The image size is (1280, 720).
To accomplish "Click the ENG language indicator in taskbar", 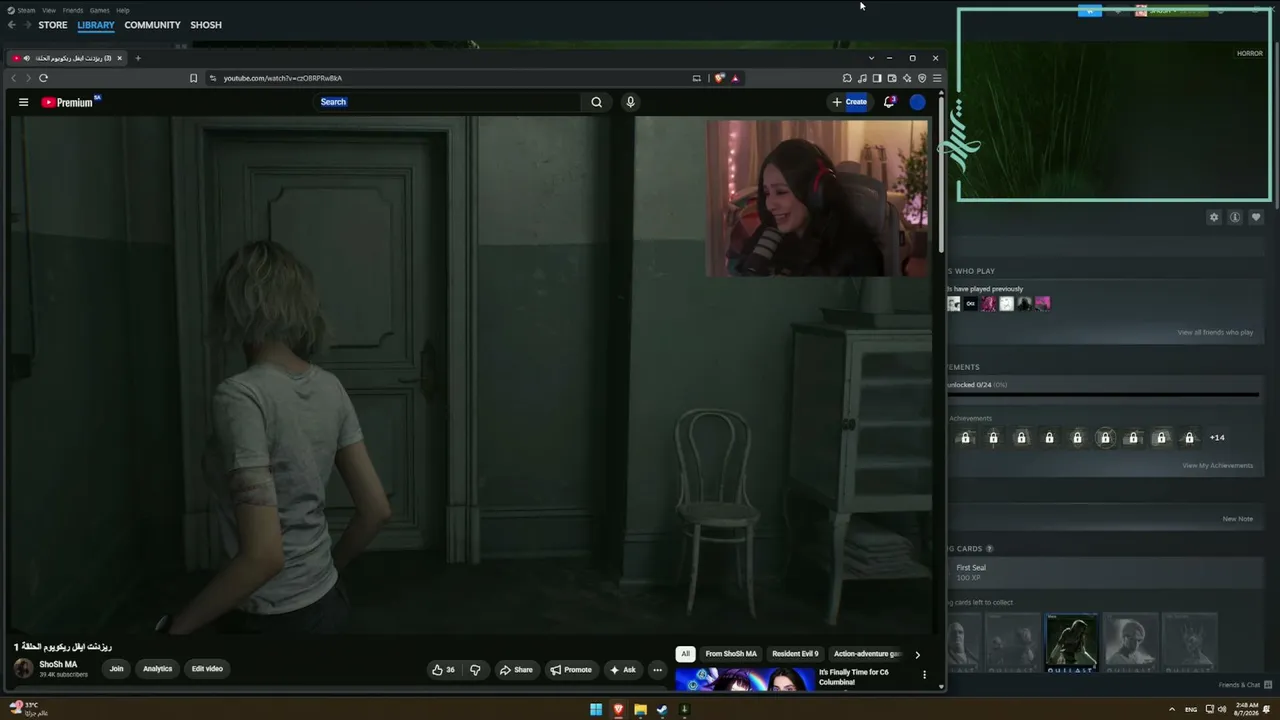I will (x=1190, y=710).
